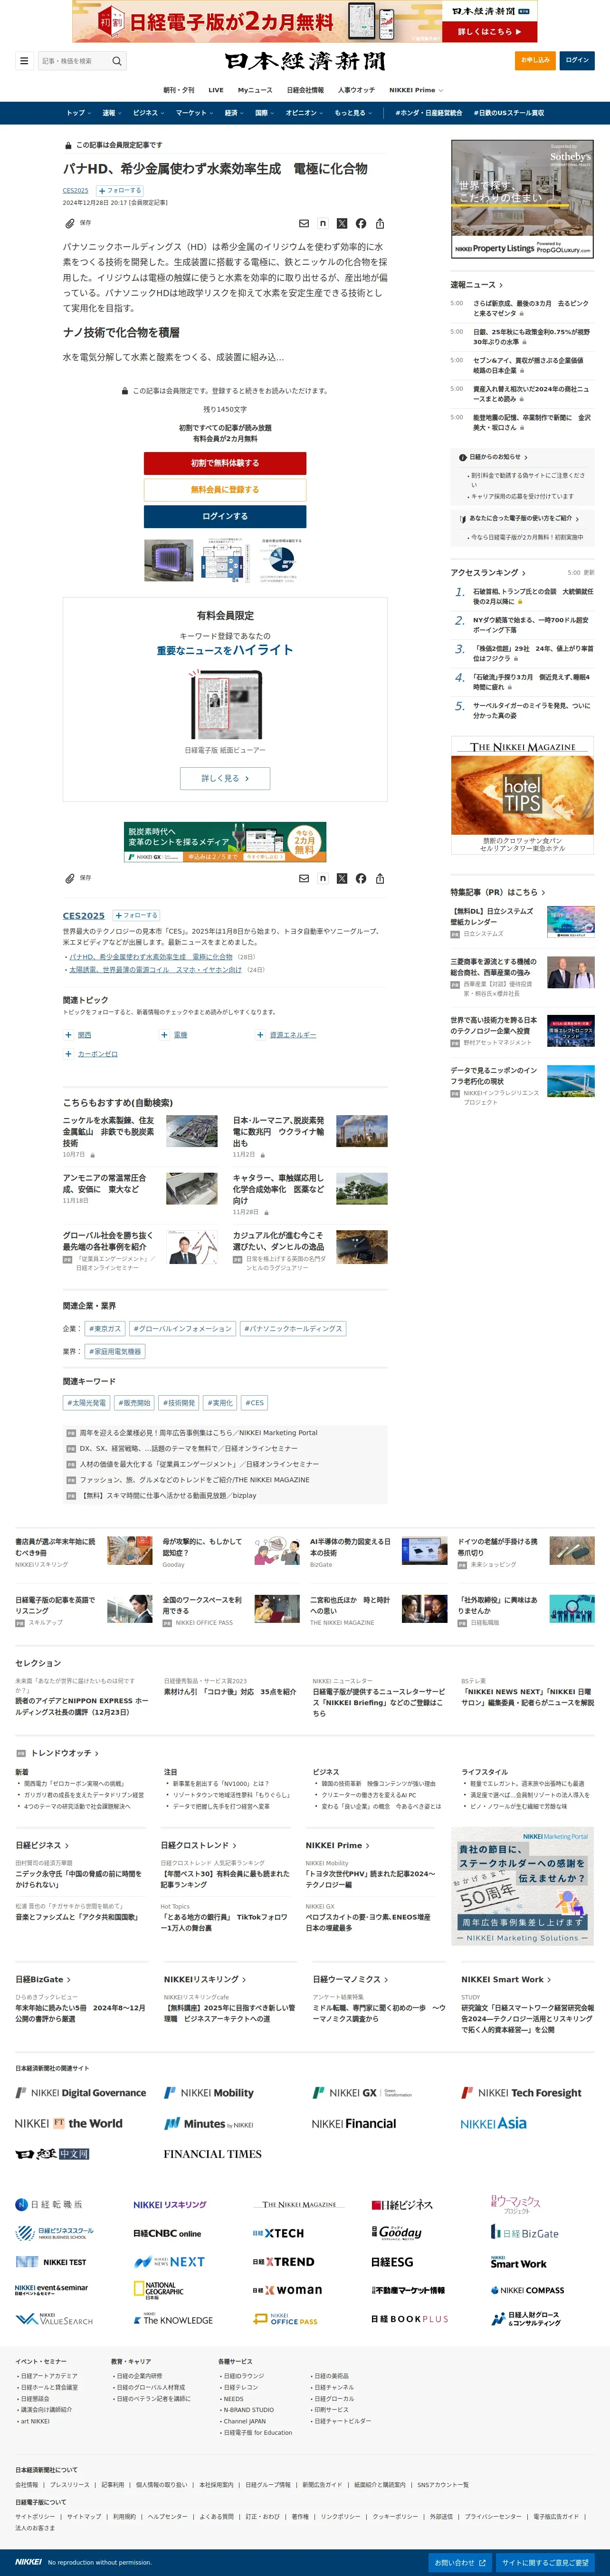Click the orange お申し込み button
Image resolution: width=610 pixels, height=2576 pixels.
tap(535, 60)
